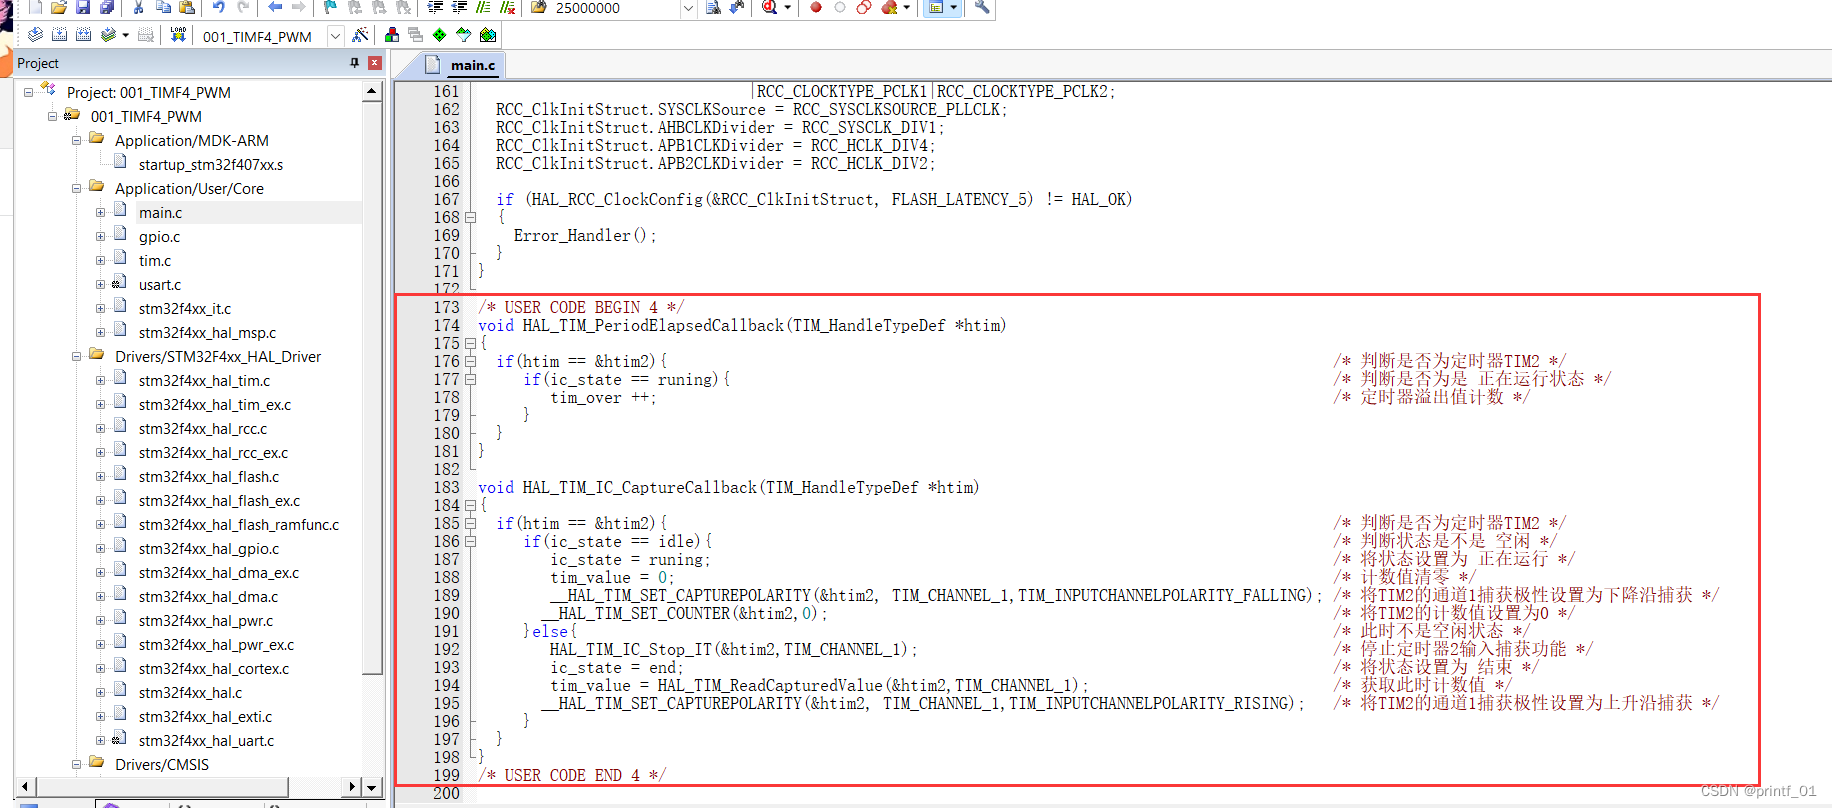Click the Find in Files icon
Screen dimensions: 1832x808
[x=538, y=7]
